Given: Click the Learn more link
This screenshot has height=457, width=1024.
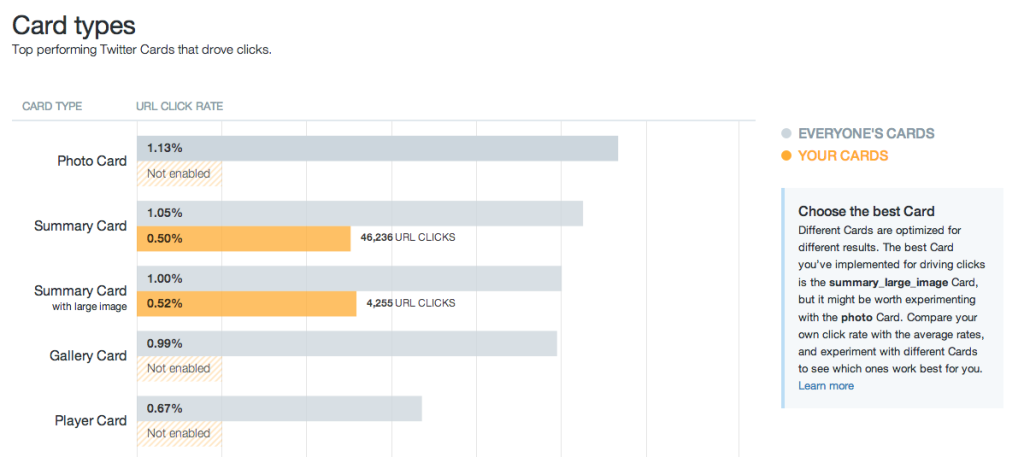Looking at the screenshot, I should coord(825,386).
